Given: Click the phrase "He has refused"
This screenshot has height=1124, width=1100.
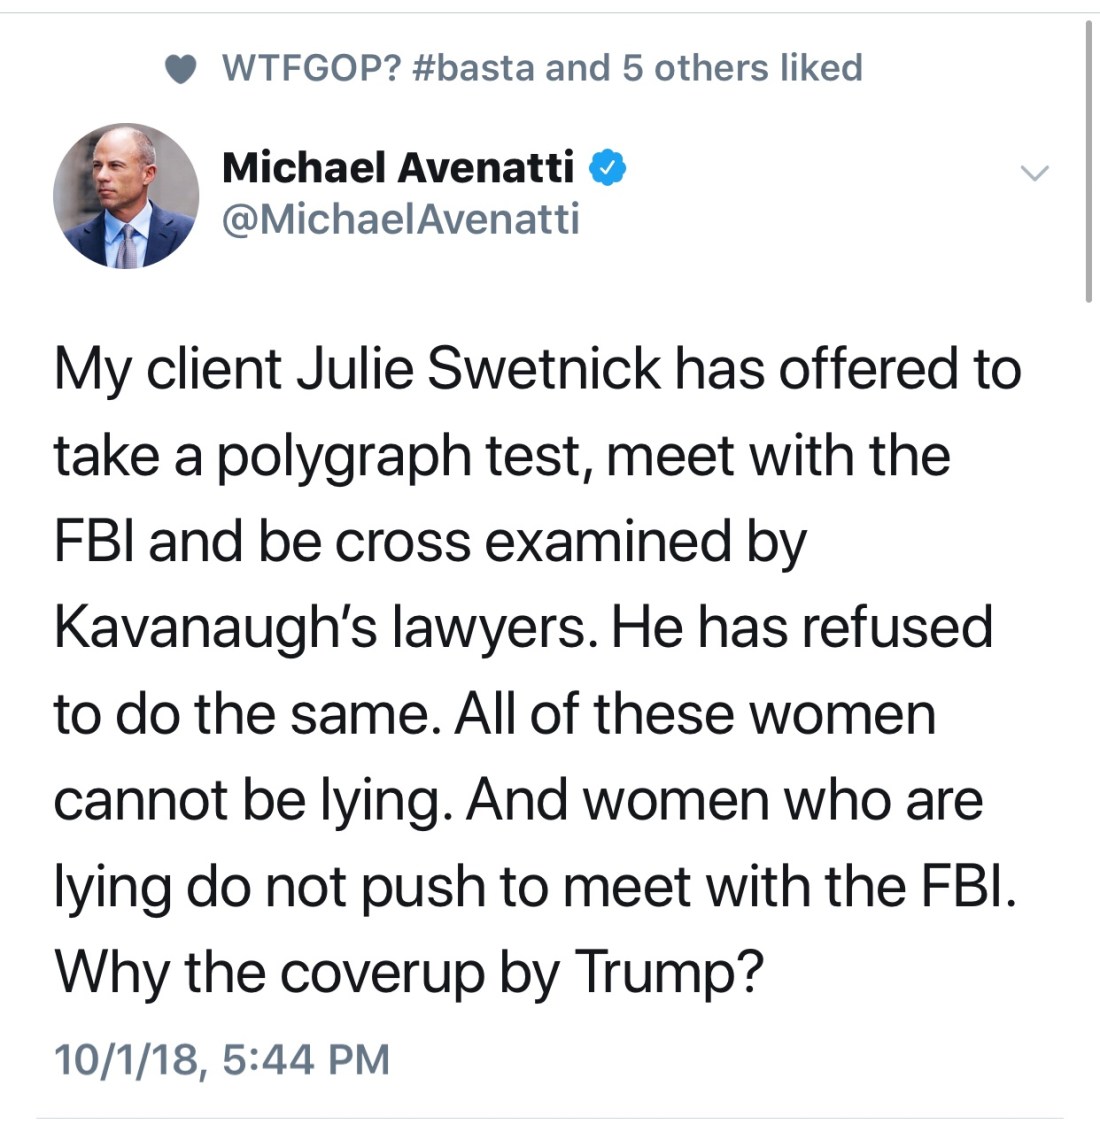Looking at the screenshot, I should (801, 628).
